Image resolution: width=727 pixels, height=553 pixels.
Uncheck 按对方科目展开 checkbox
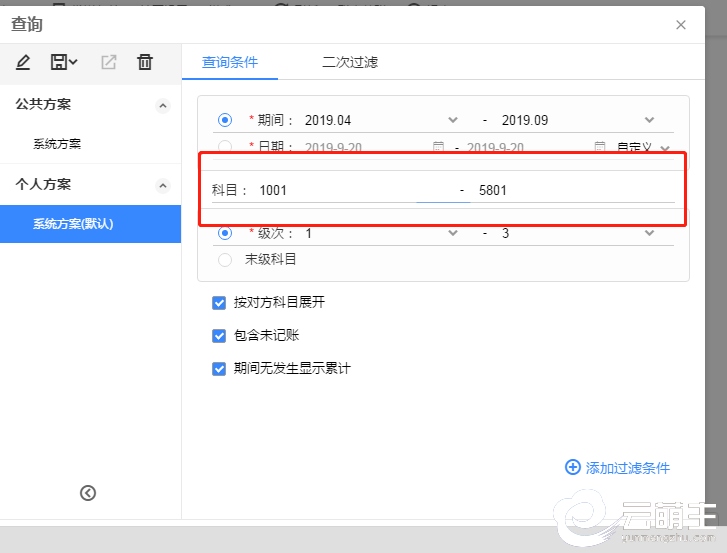pyautogui.click(x=219, y=302)
